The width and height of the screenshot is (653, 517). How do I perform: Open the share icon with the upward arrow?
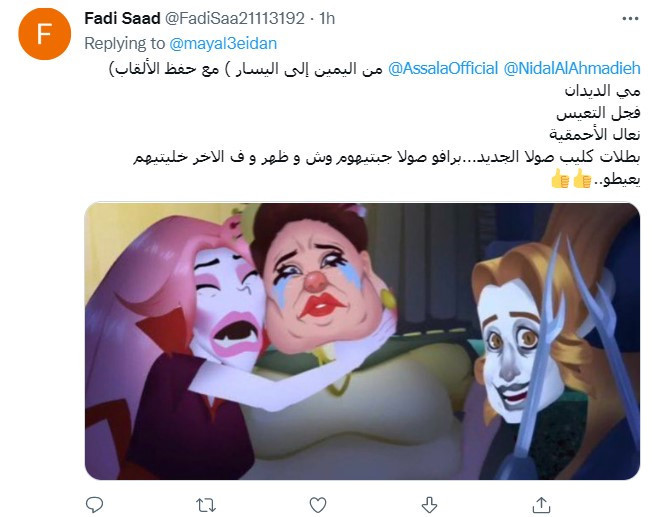click(541, 505)
